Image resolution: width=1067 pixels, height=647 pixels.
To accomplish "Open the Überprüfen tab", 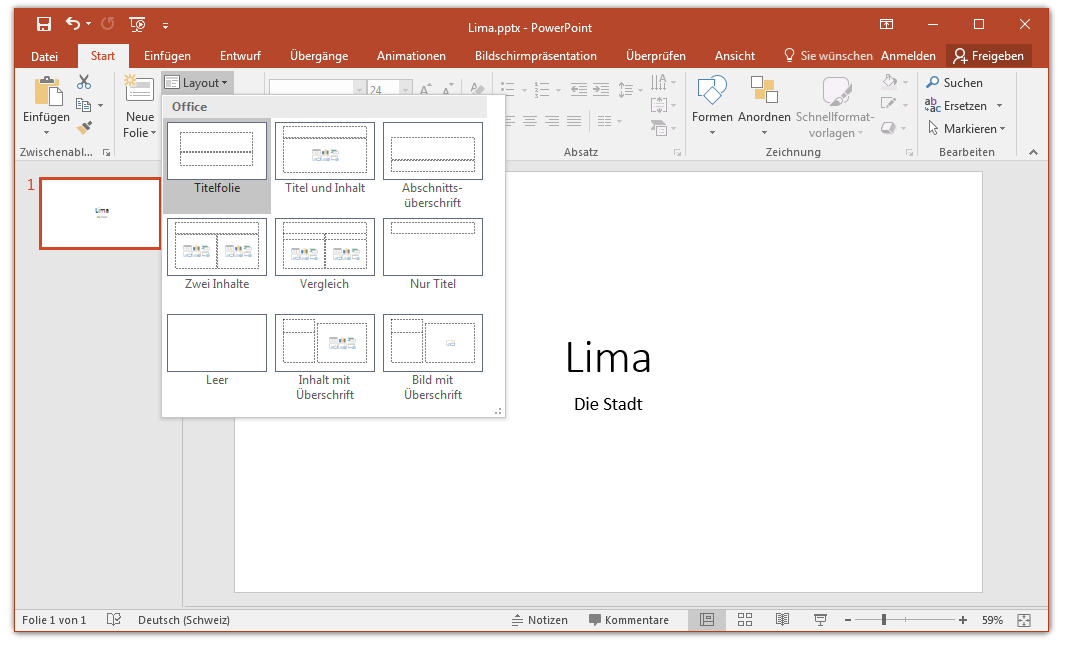I will tap(656, 56).
